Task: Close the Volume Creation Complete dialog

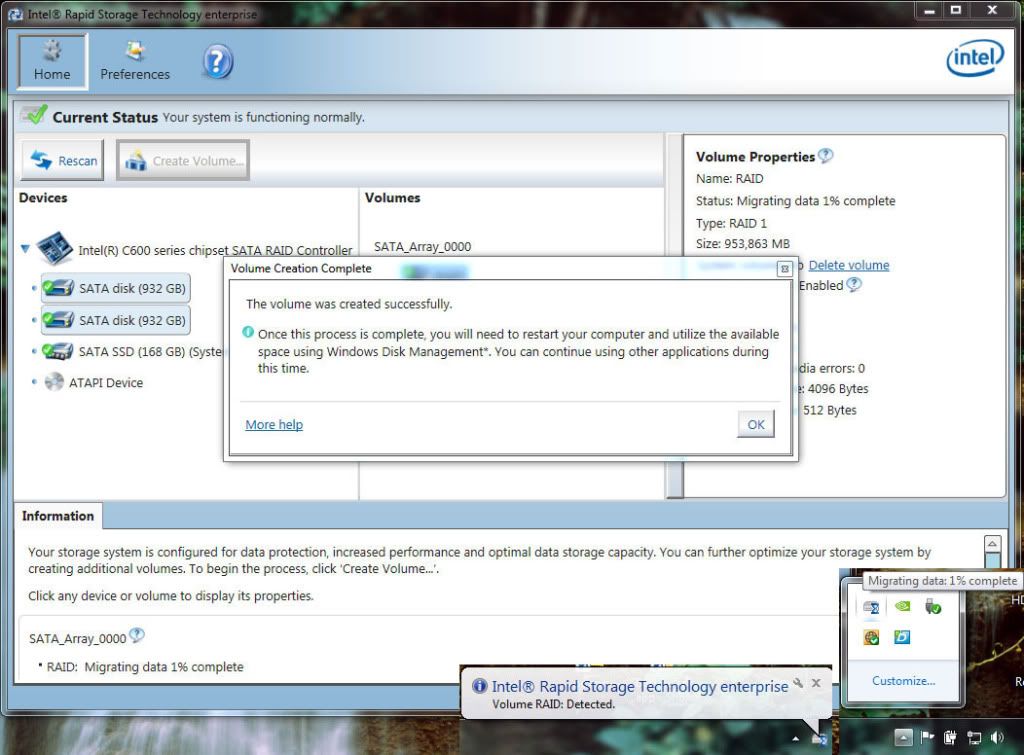Action: pyautogui.click(x=784, y=268)
